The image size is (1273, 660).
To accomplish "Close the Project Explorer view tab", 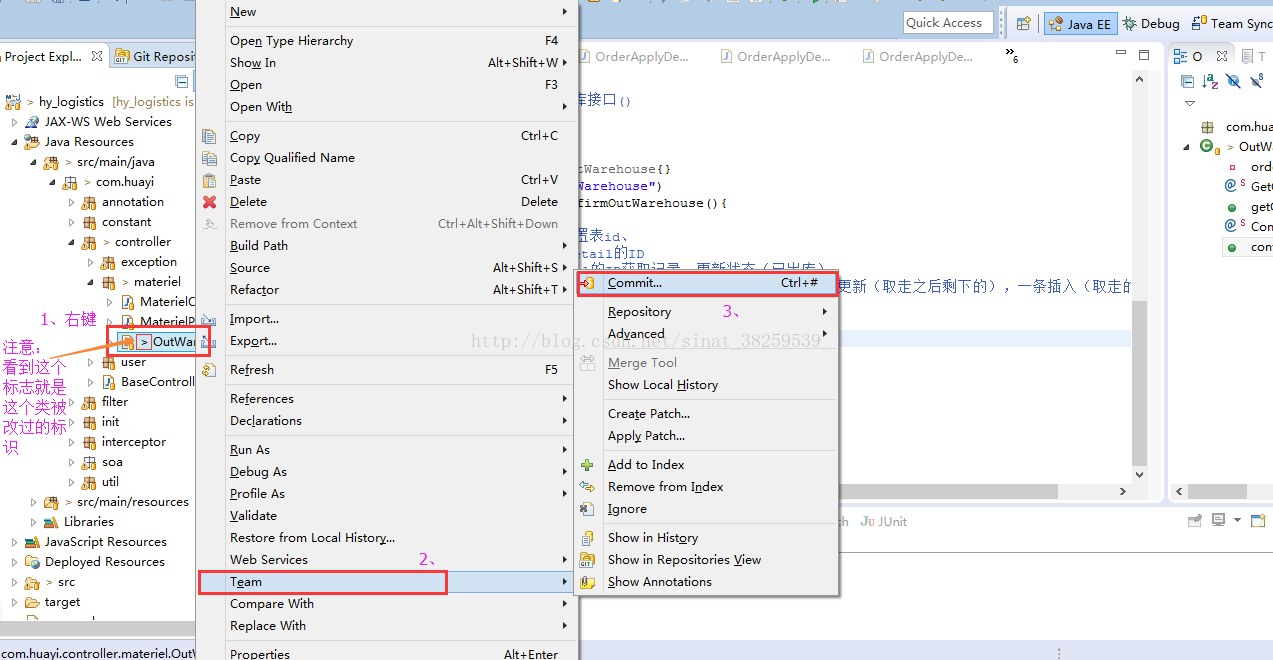I will tap(97, 57).
